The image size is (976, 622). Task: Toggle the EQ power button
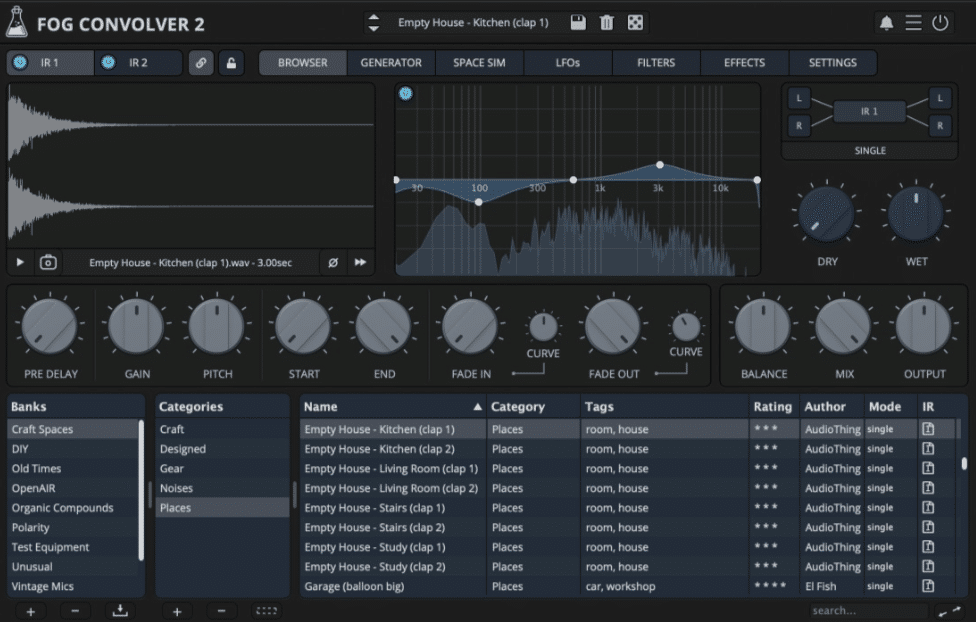coord(406,93)
